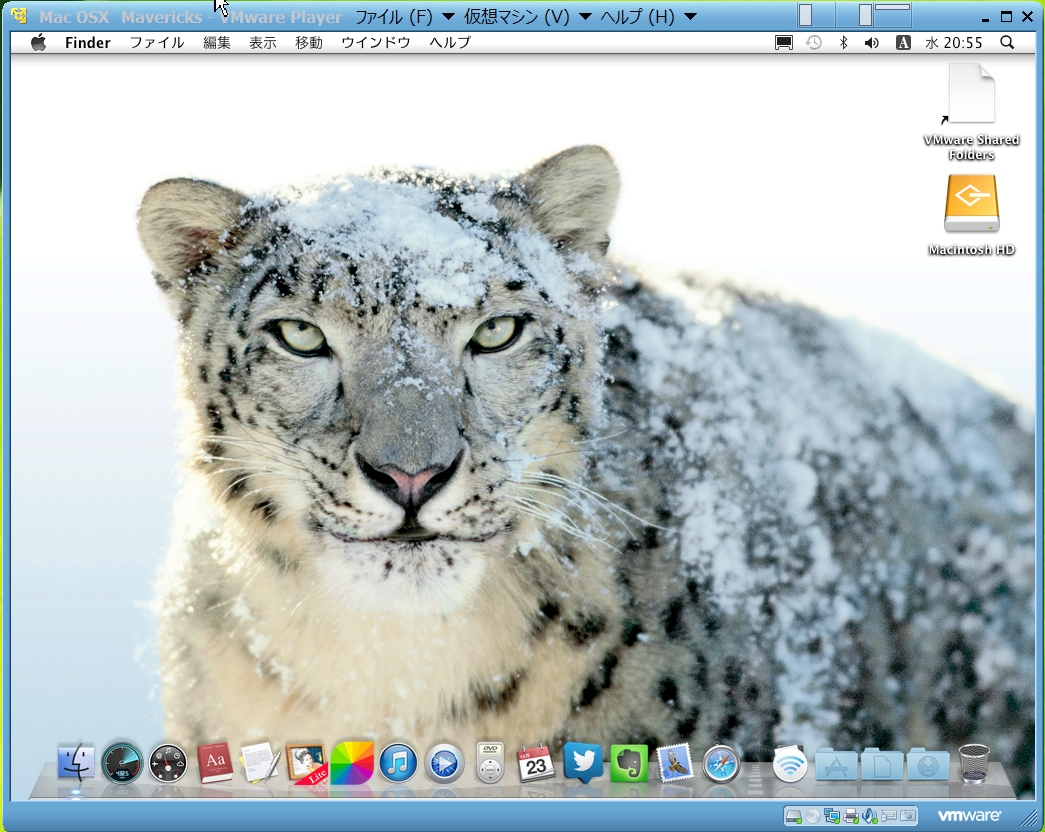The image size is (1045, 832).
Task: Open Spotlight search magnifier
Action: [x=1007, y=43]
